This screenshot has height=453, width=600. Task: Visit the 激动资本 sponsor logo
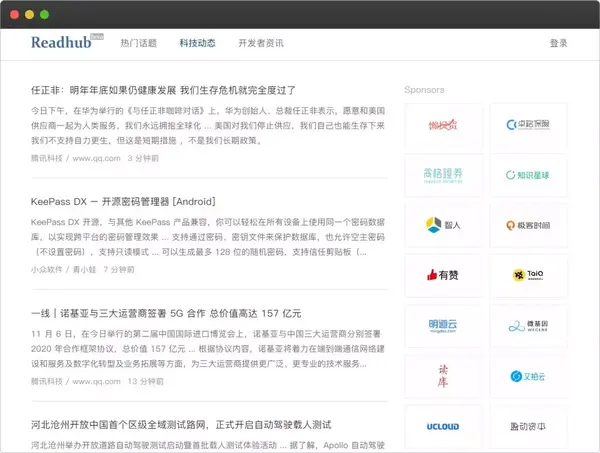tap(528, 426)
